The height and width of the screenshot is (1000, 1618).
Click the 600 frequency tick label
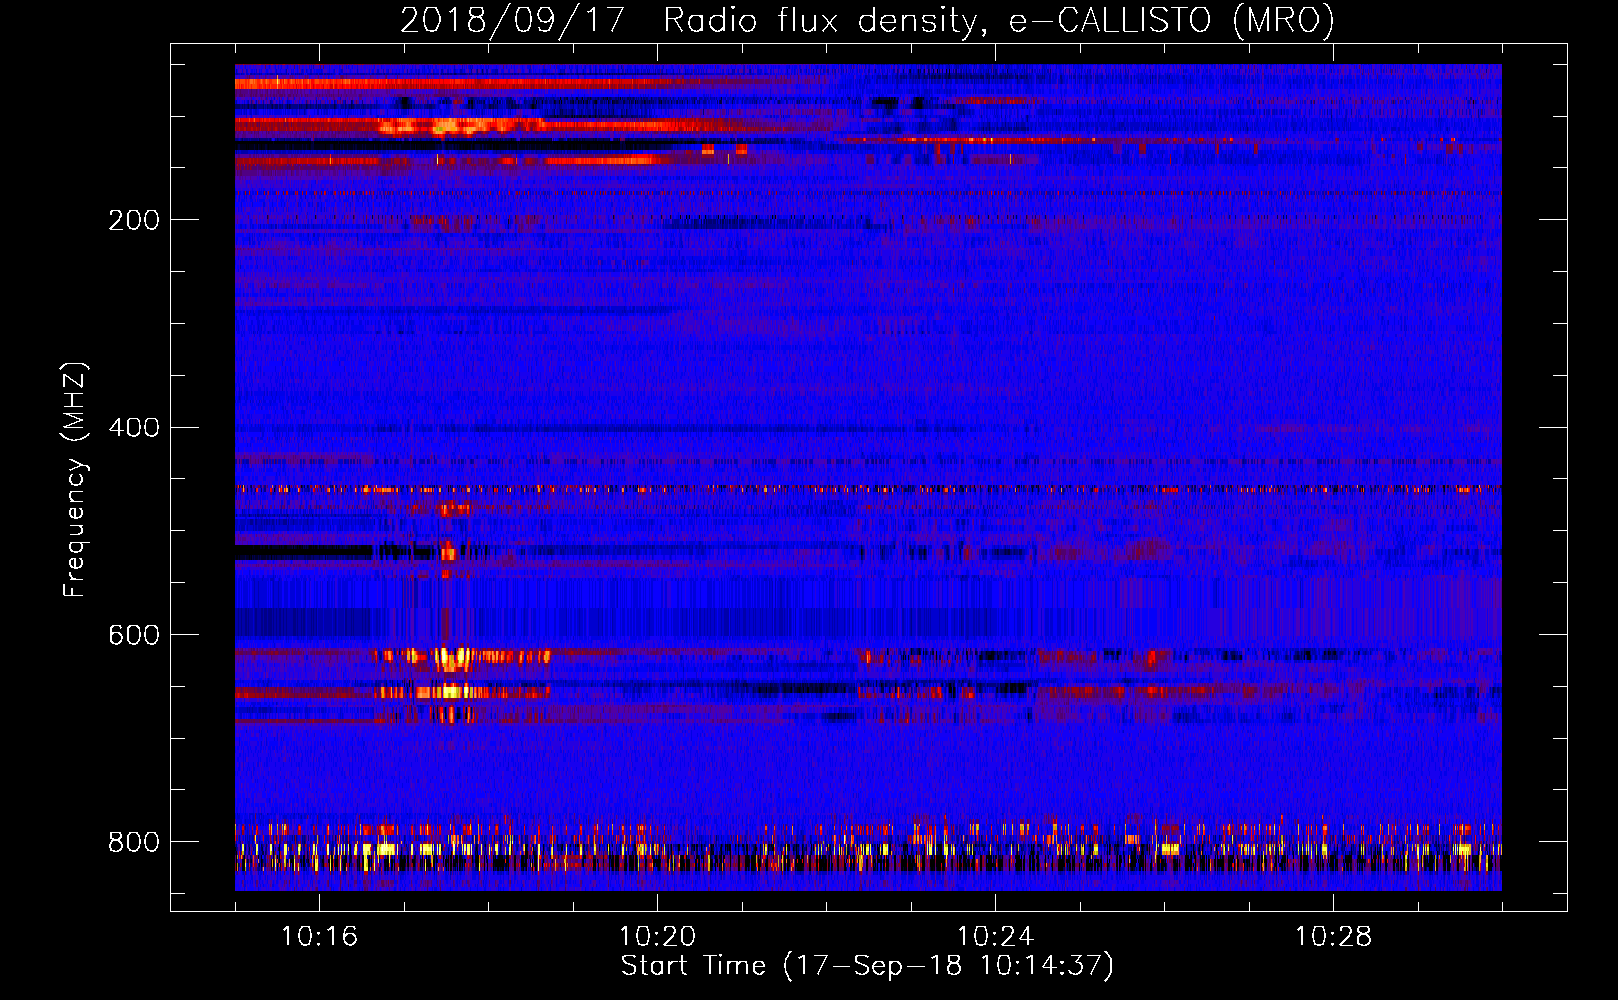pyautogui.click(x=134, y=635)
